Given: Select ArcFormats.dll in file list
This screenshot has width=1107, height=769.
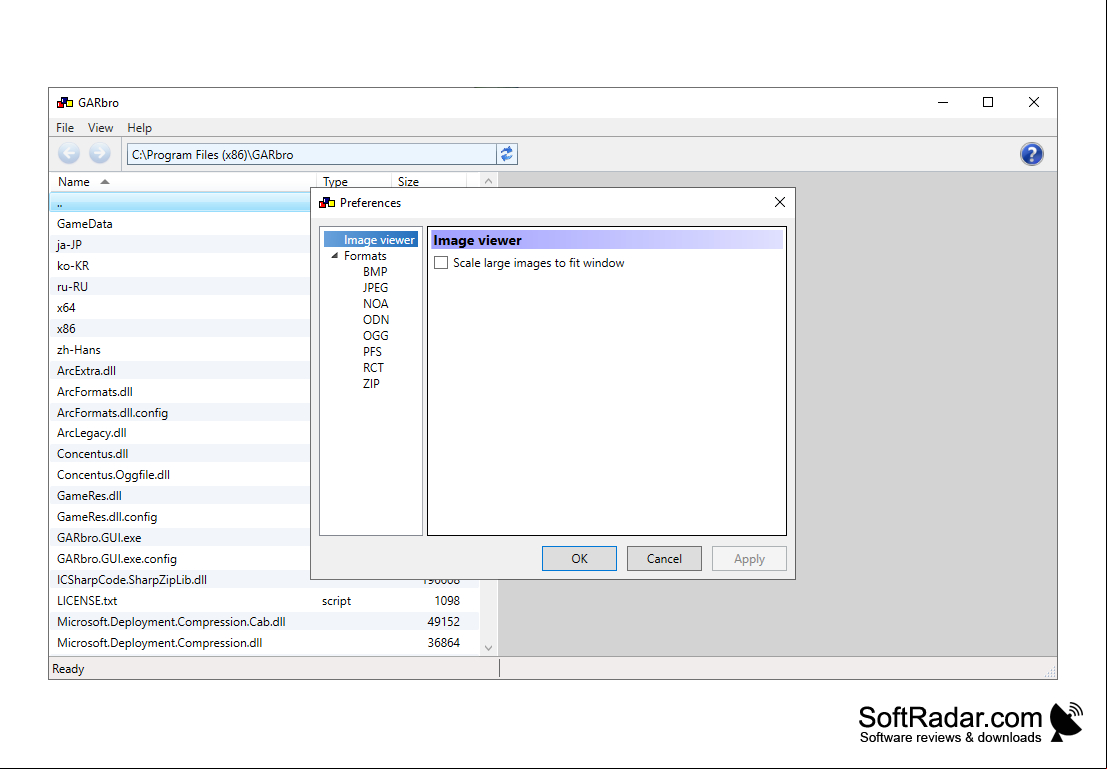Looking at the screenshot, I should coord(180,392).
